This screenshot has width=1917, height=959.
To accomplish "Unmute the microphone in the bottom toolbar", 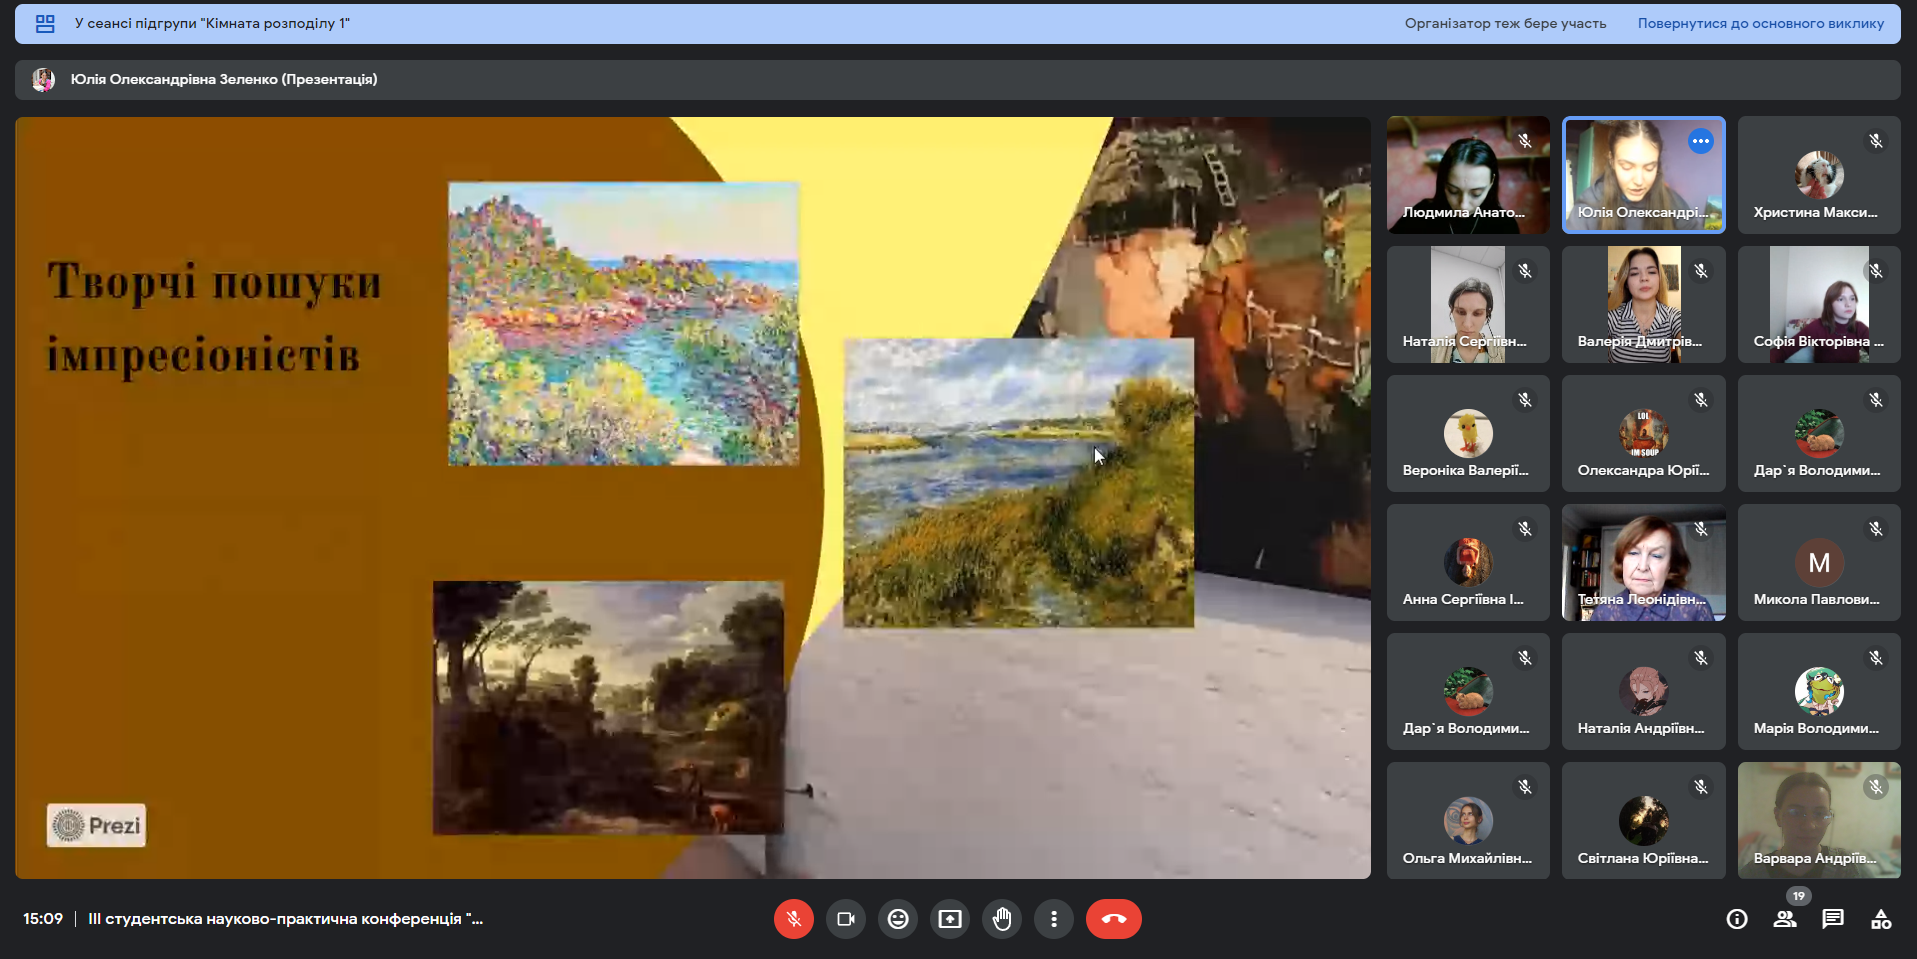I will click(793, 919).
